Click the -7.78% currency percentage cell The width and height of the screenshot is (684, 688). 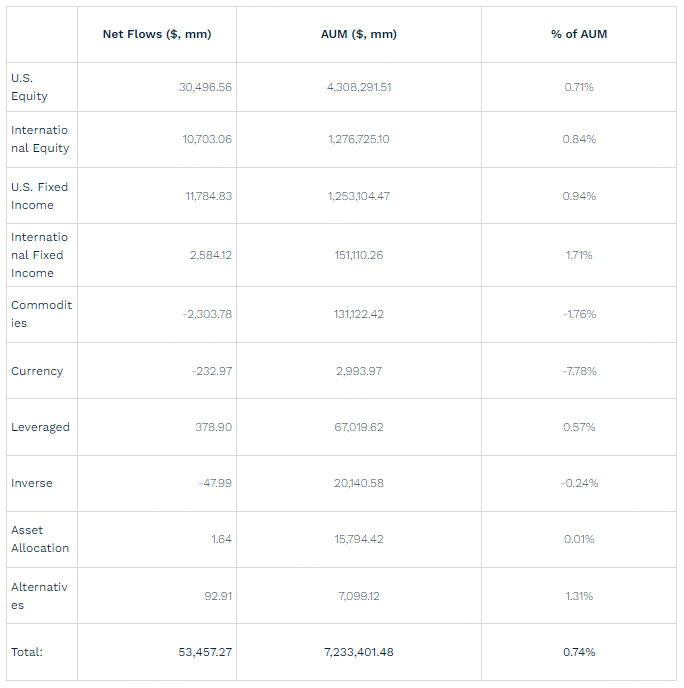578,371
